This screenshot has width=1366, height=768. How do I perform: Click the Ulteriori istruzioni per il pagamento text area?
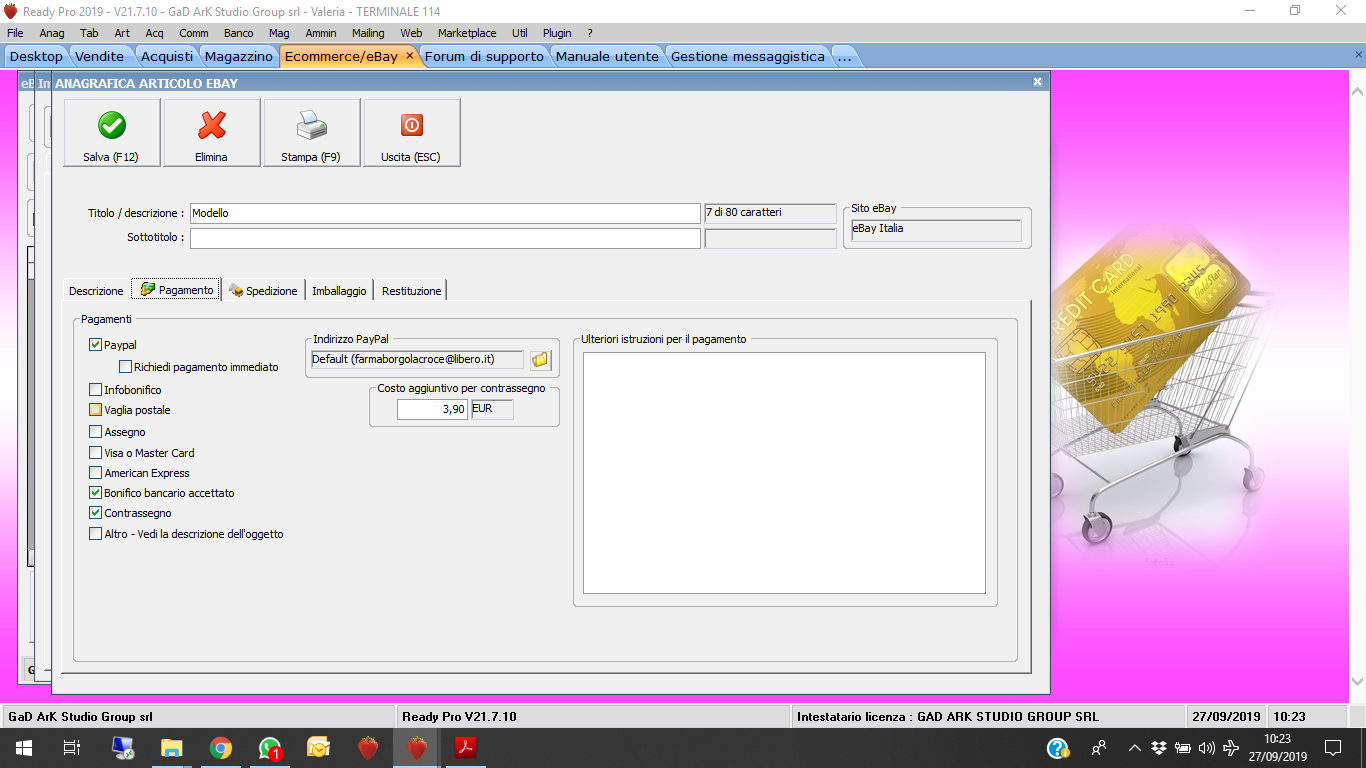[784, 473]
